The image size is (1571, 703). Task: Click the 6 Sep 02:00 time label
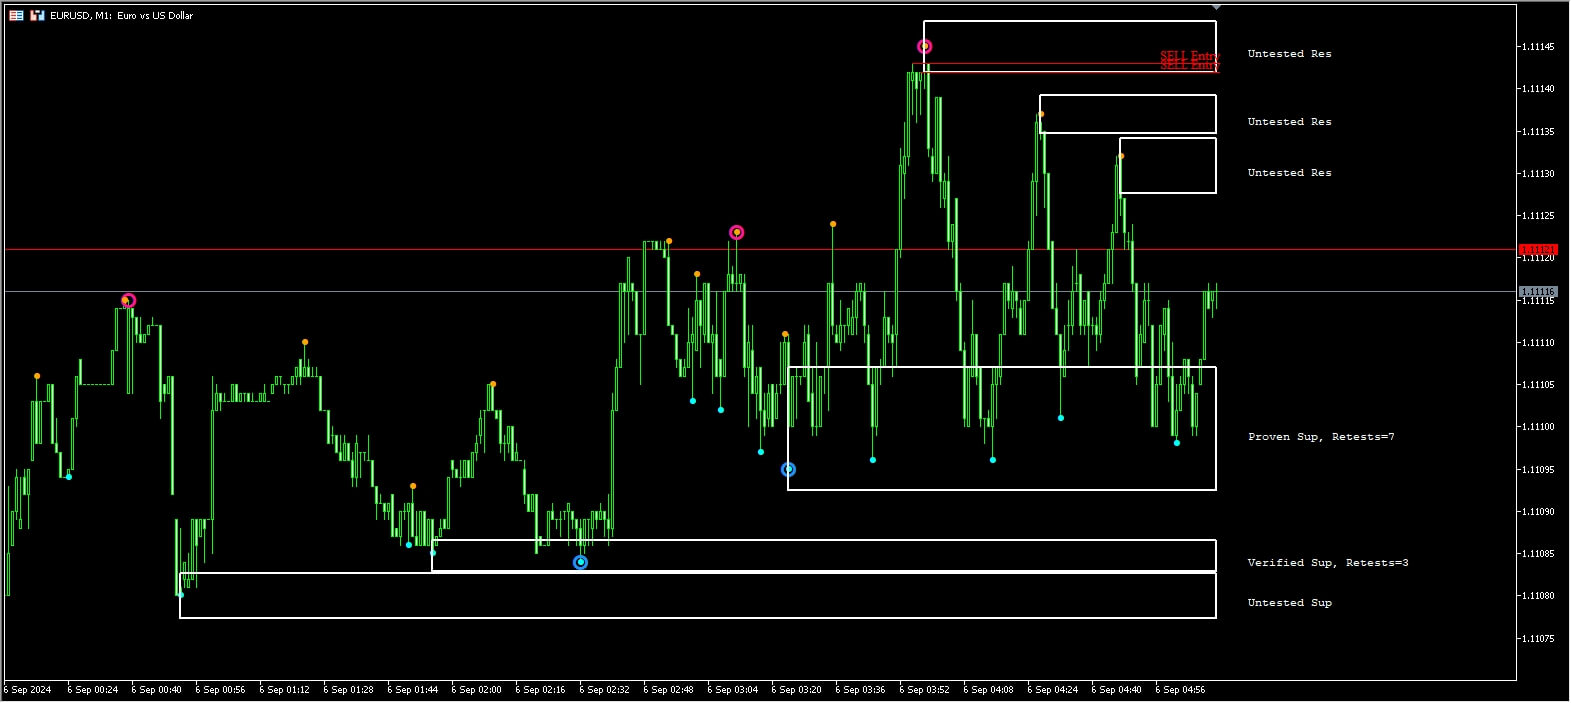477,690
